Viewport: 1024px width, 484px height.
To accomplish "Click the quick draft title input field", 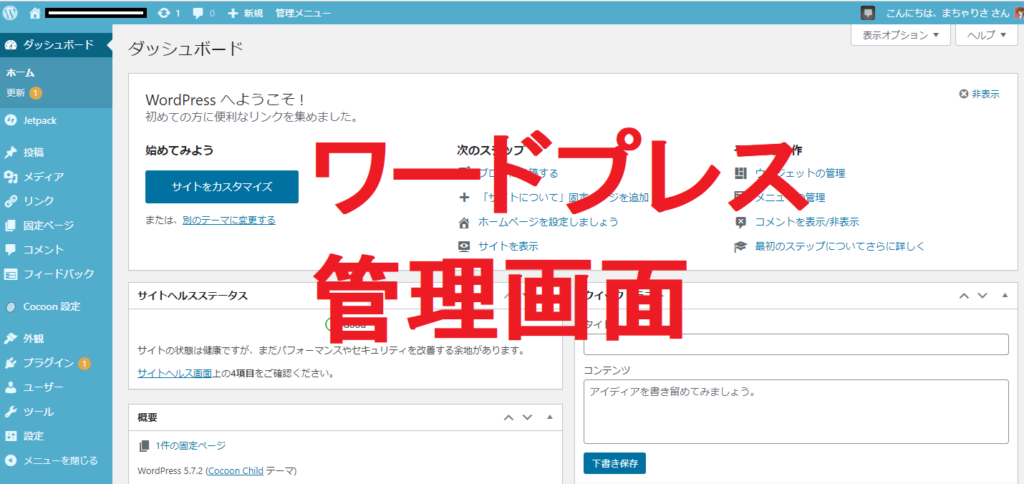I will pyautogui.click(x=796, y=344).
